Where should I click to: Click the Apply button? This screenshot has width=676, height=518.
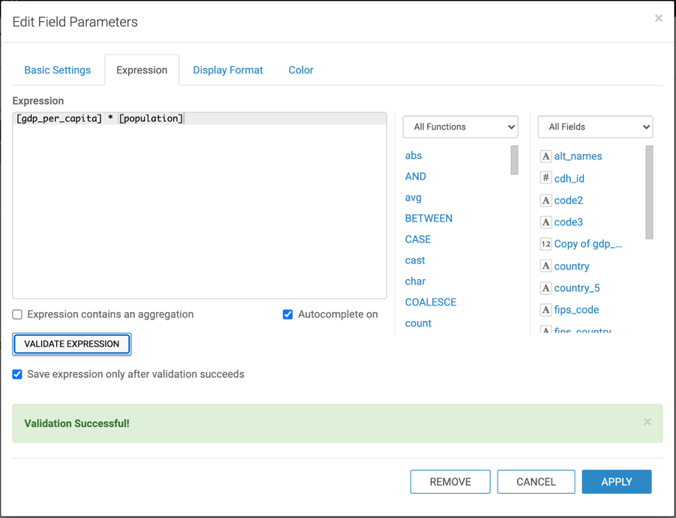click(616, 482)
